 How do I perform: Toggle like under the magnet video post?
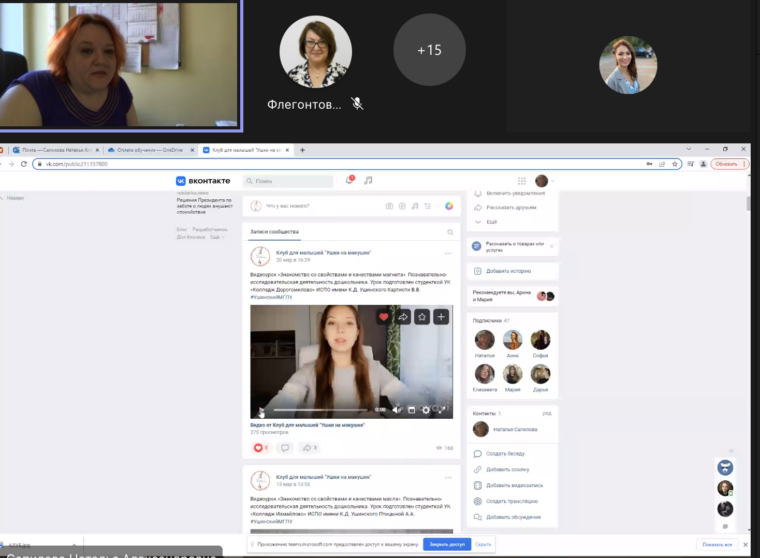click(x=260, y=448)
